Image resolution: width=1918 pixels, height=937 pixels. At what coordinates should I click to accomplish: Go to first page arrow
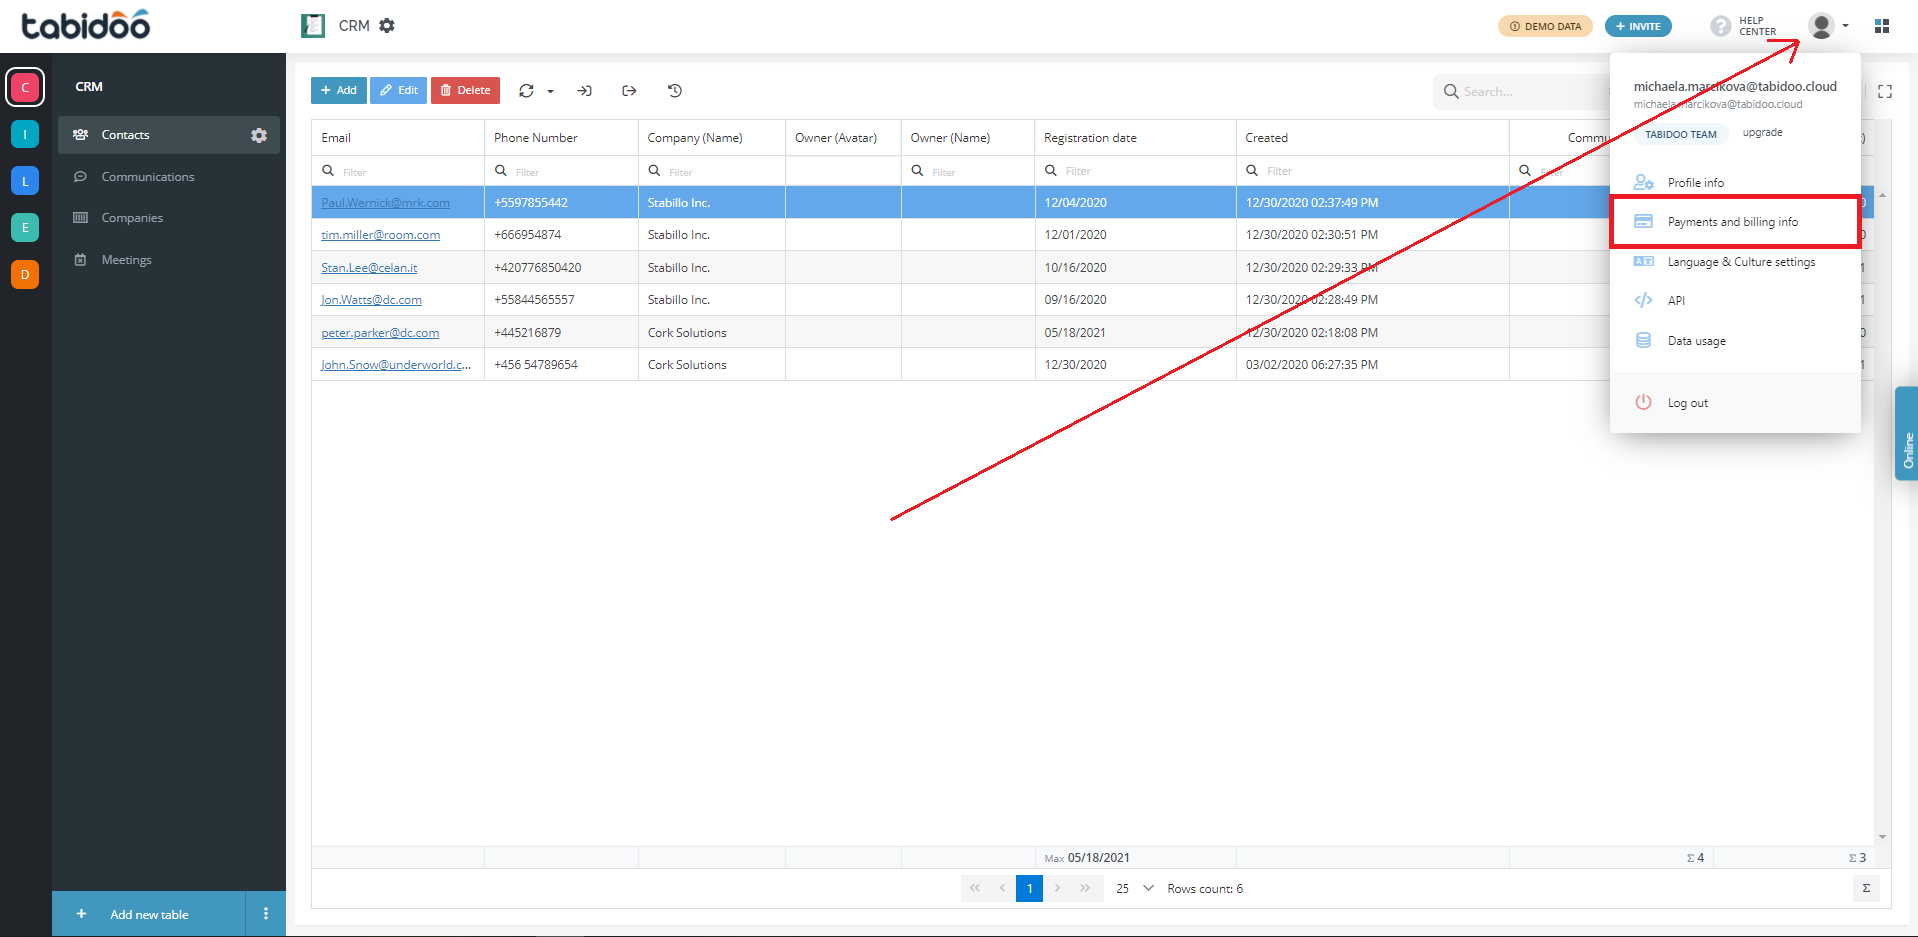(x=975, y=888)
